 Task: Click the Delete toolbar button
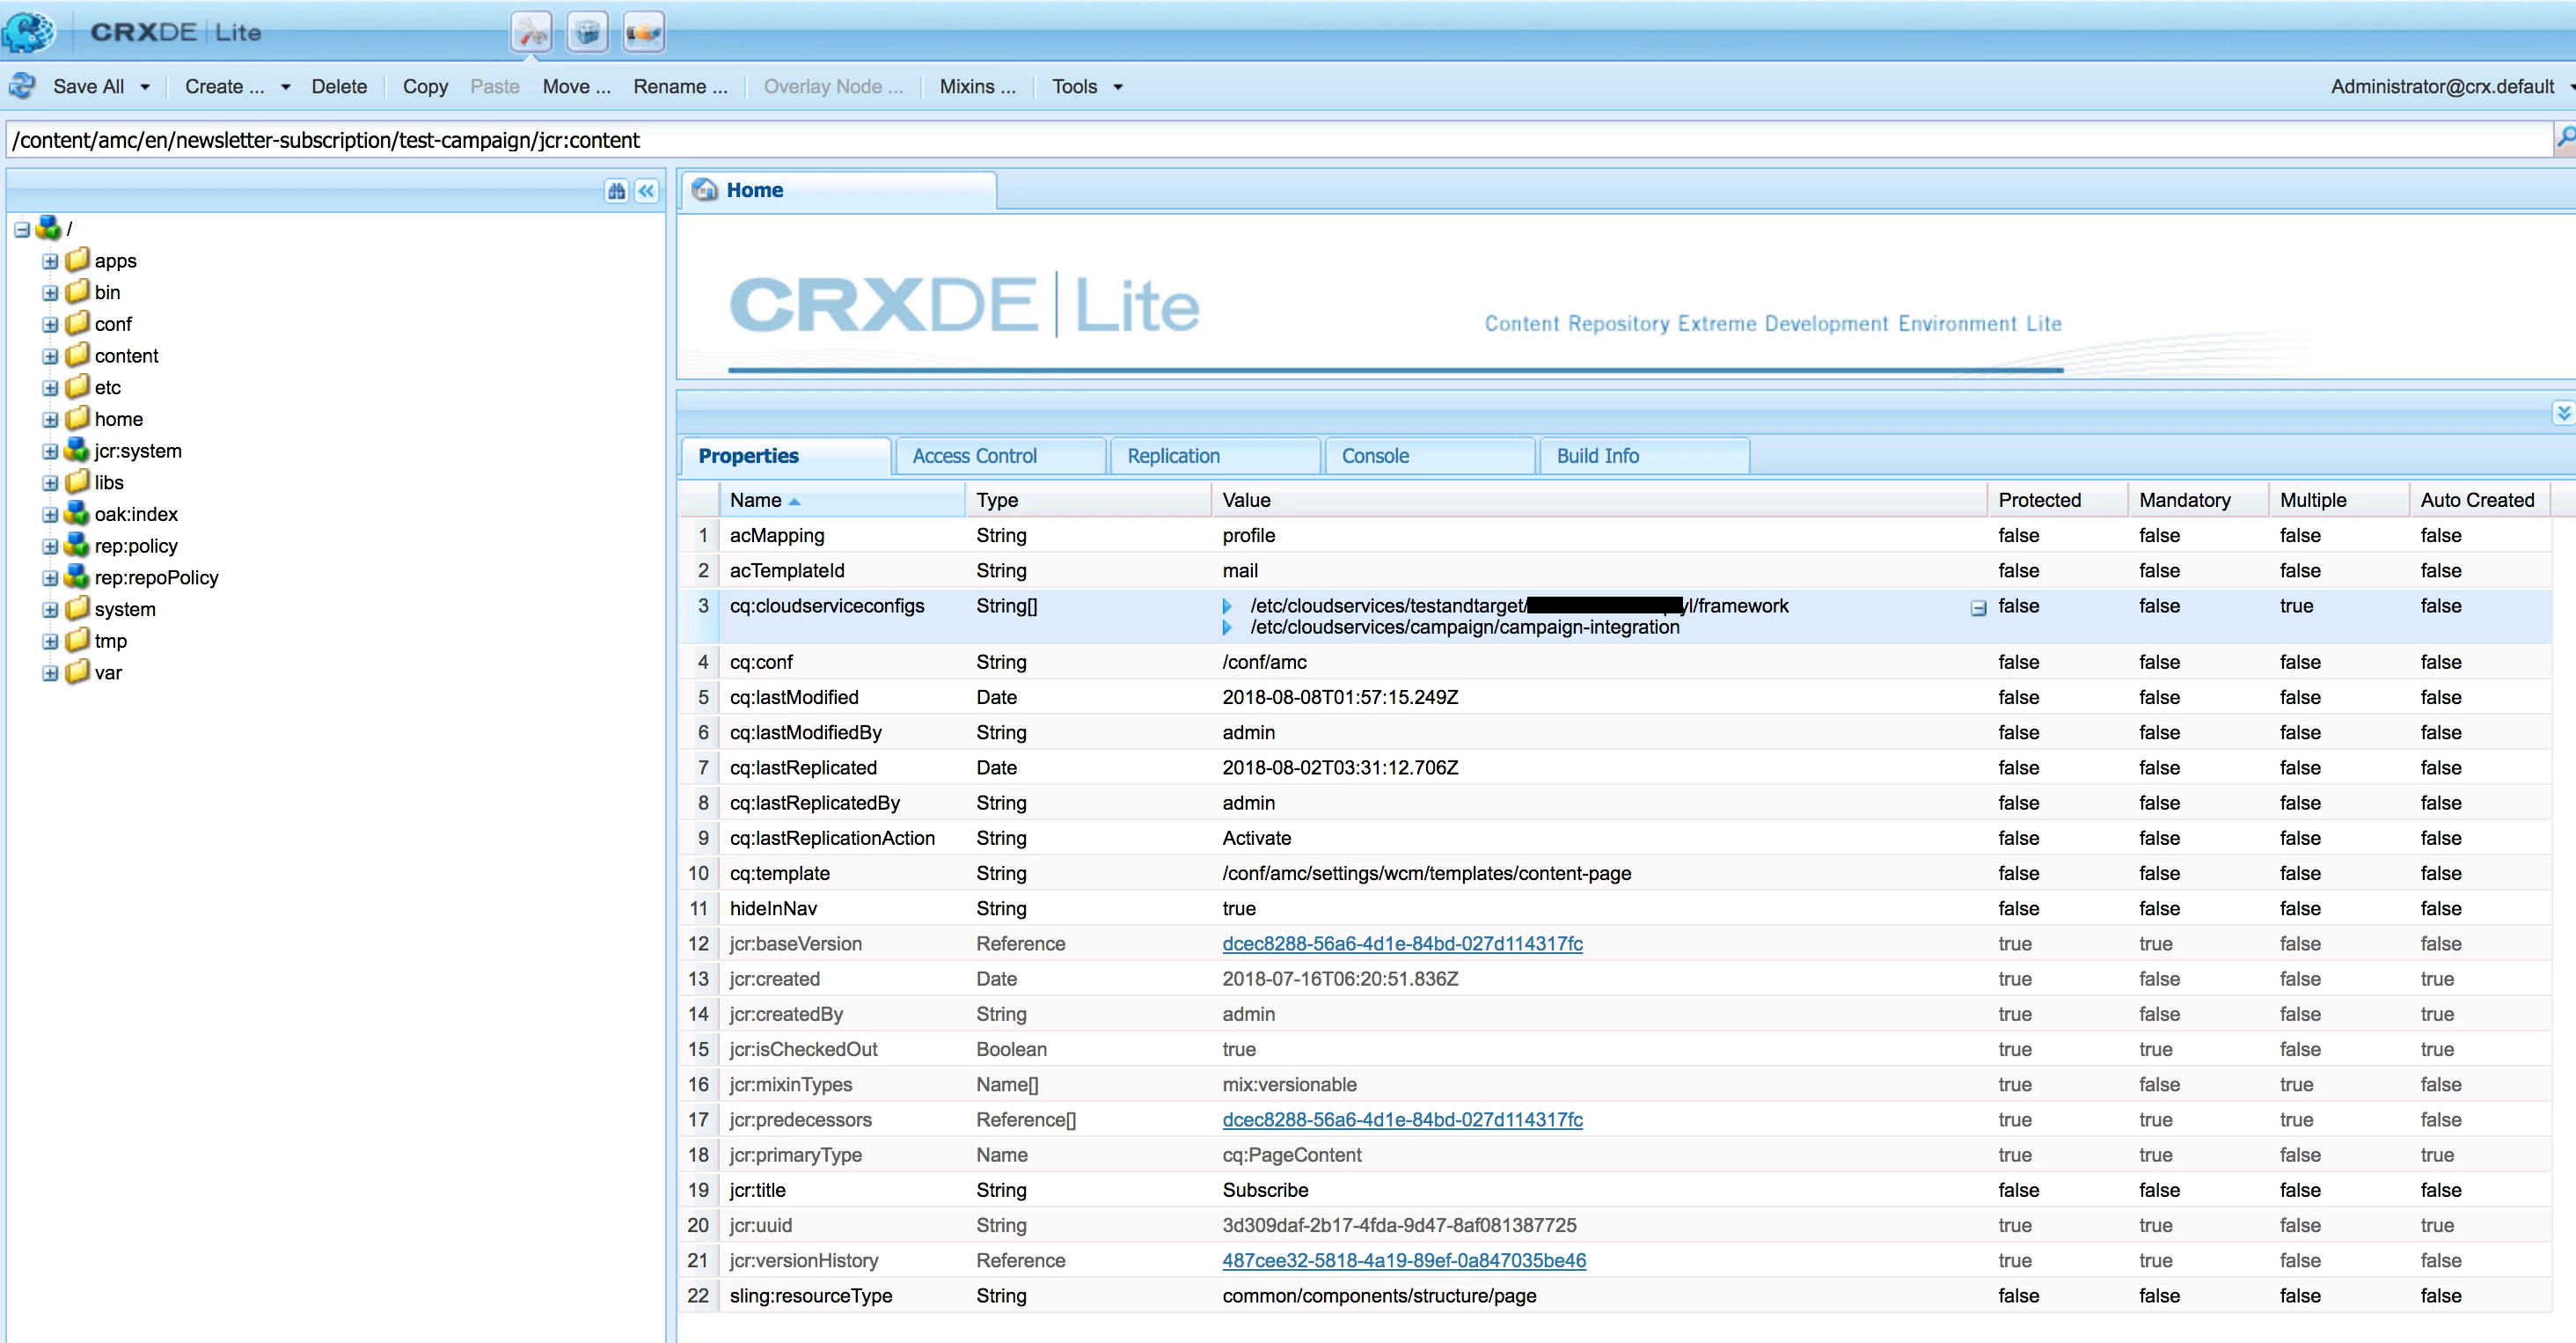(x=339, y=87)
